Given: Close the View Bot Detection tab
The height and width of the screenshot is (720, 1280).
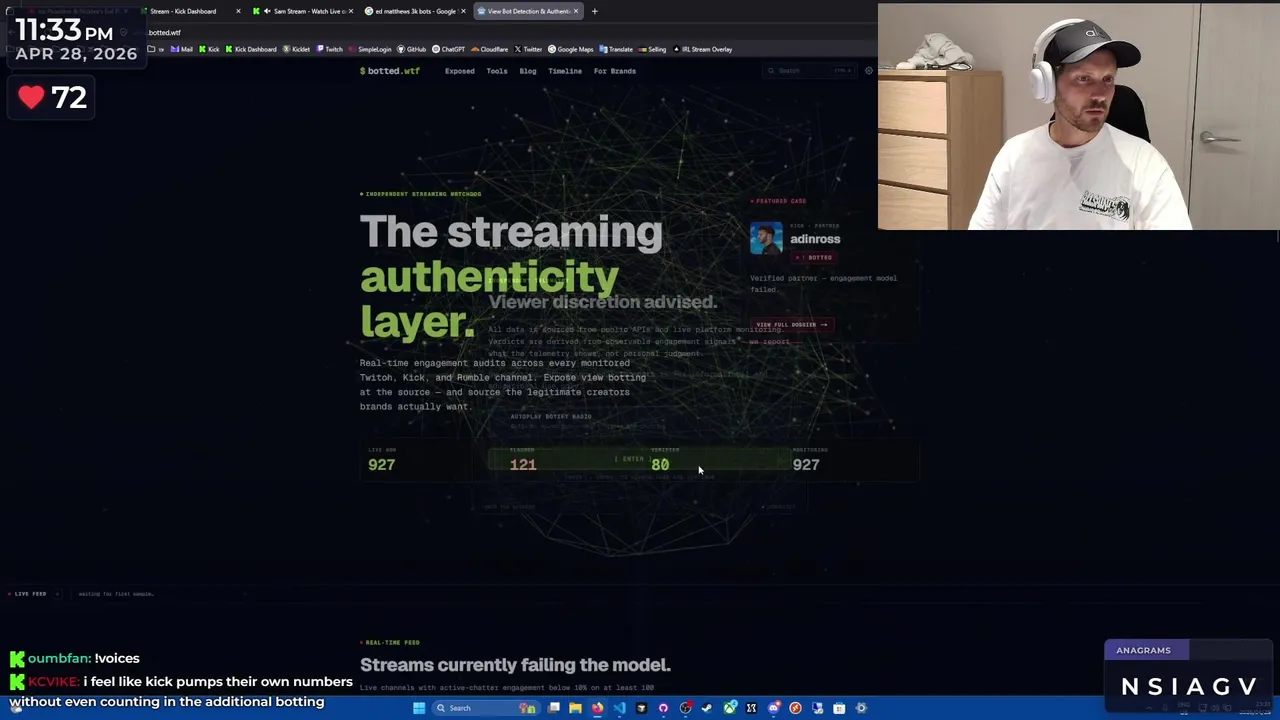Looking at the screenshot, I should coord(576,11).
